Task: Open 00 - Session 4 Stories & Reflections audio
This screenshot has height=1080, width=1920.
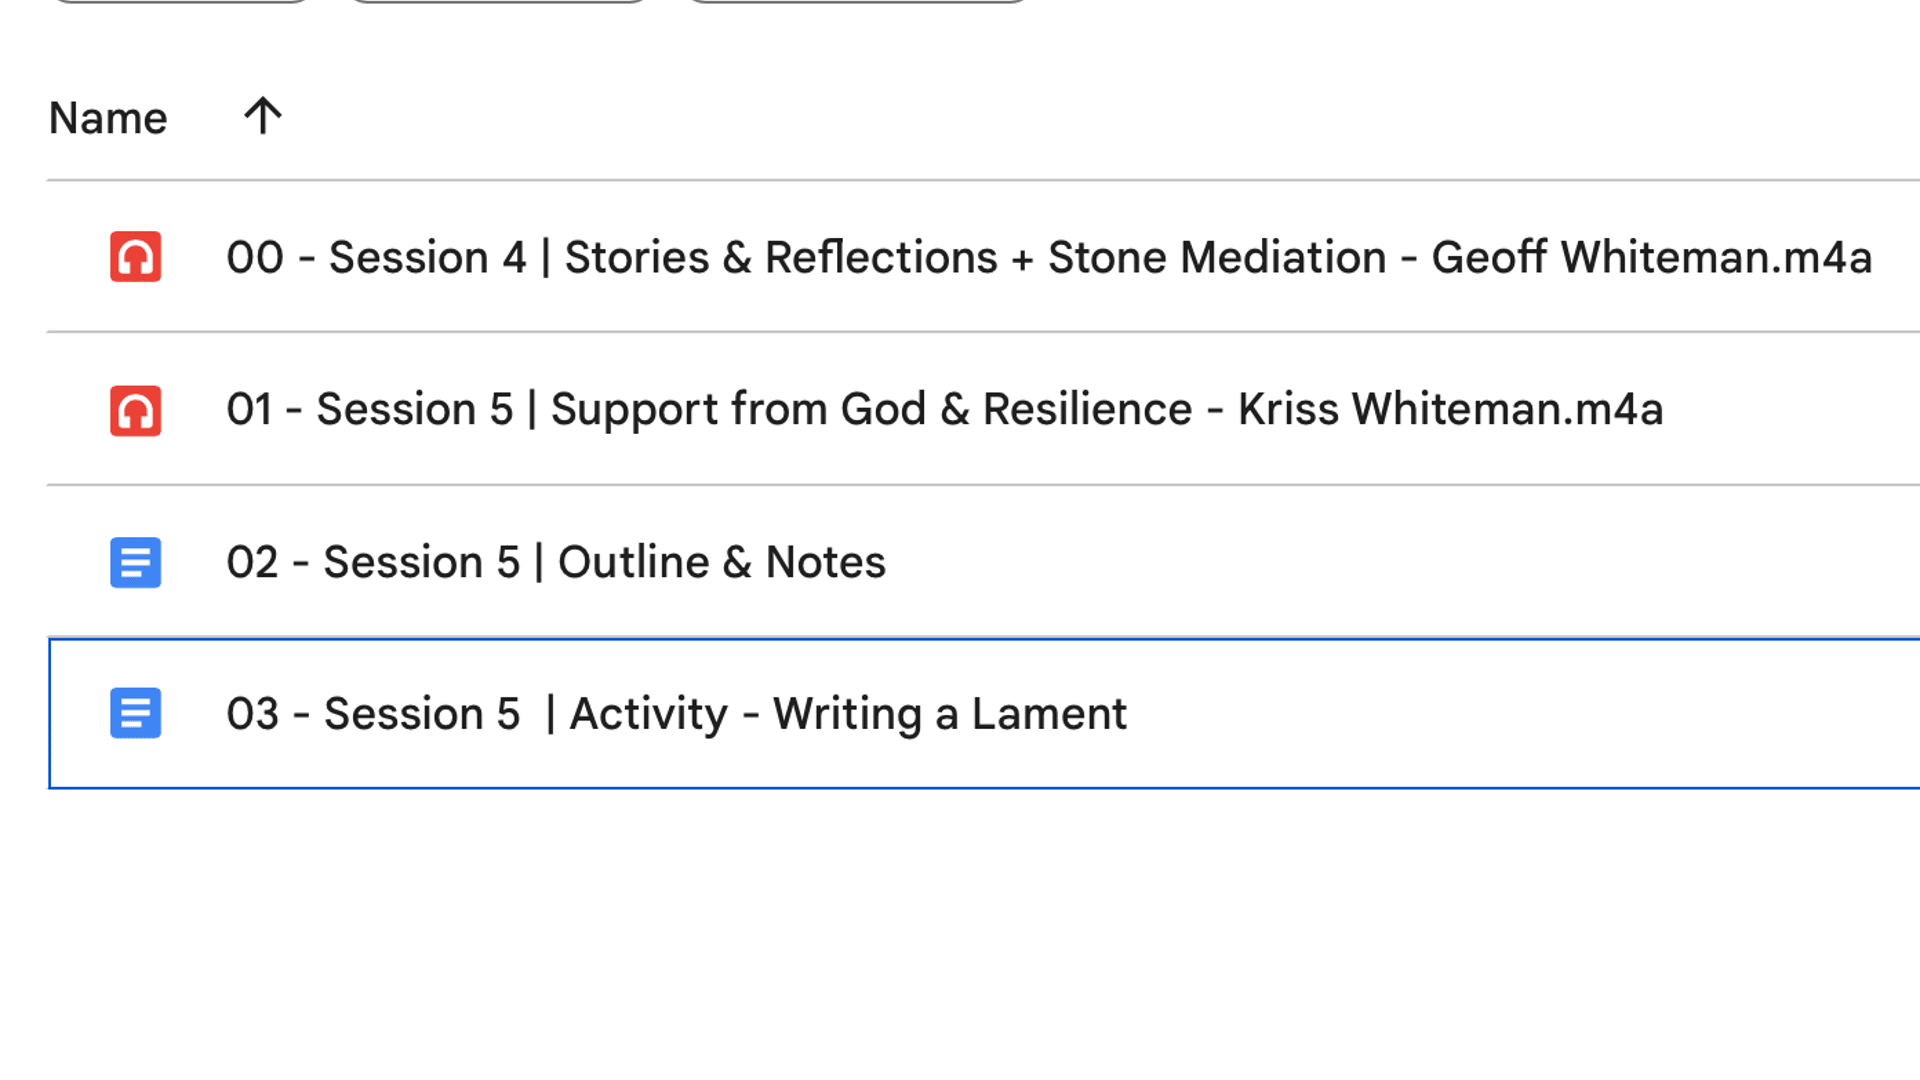Action: click(1049, 257)
